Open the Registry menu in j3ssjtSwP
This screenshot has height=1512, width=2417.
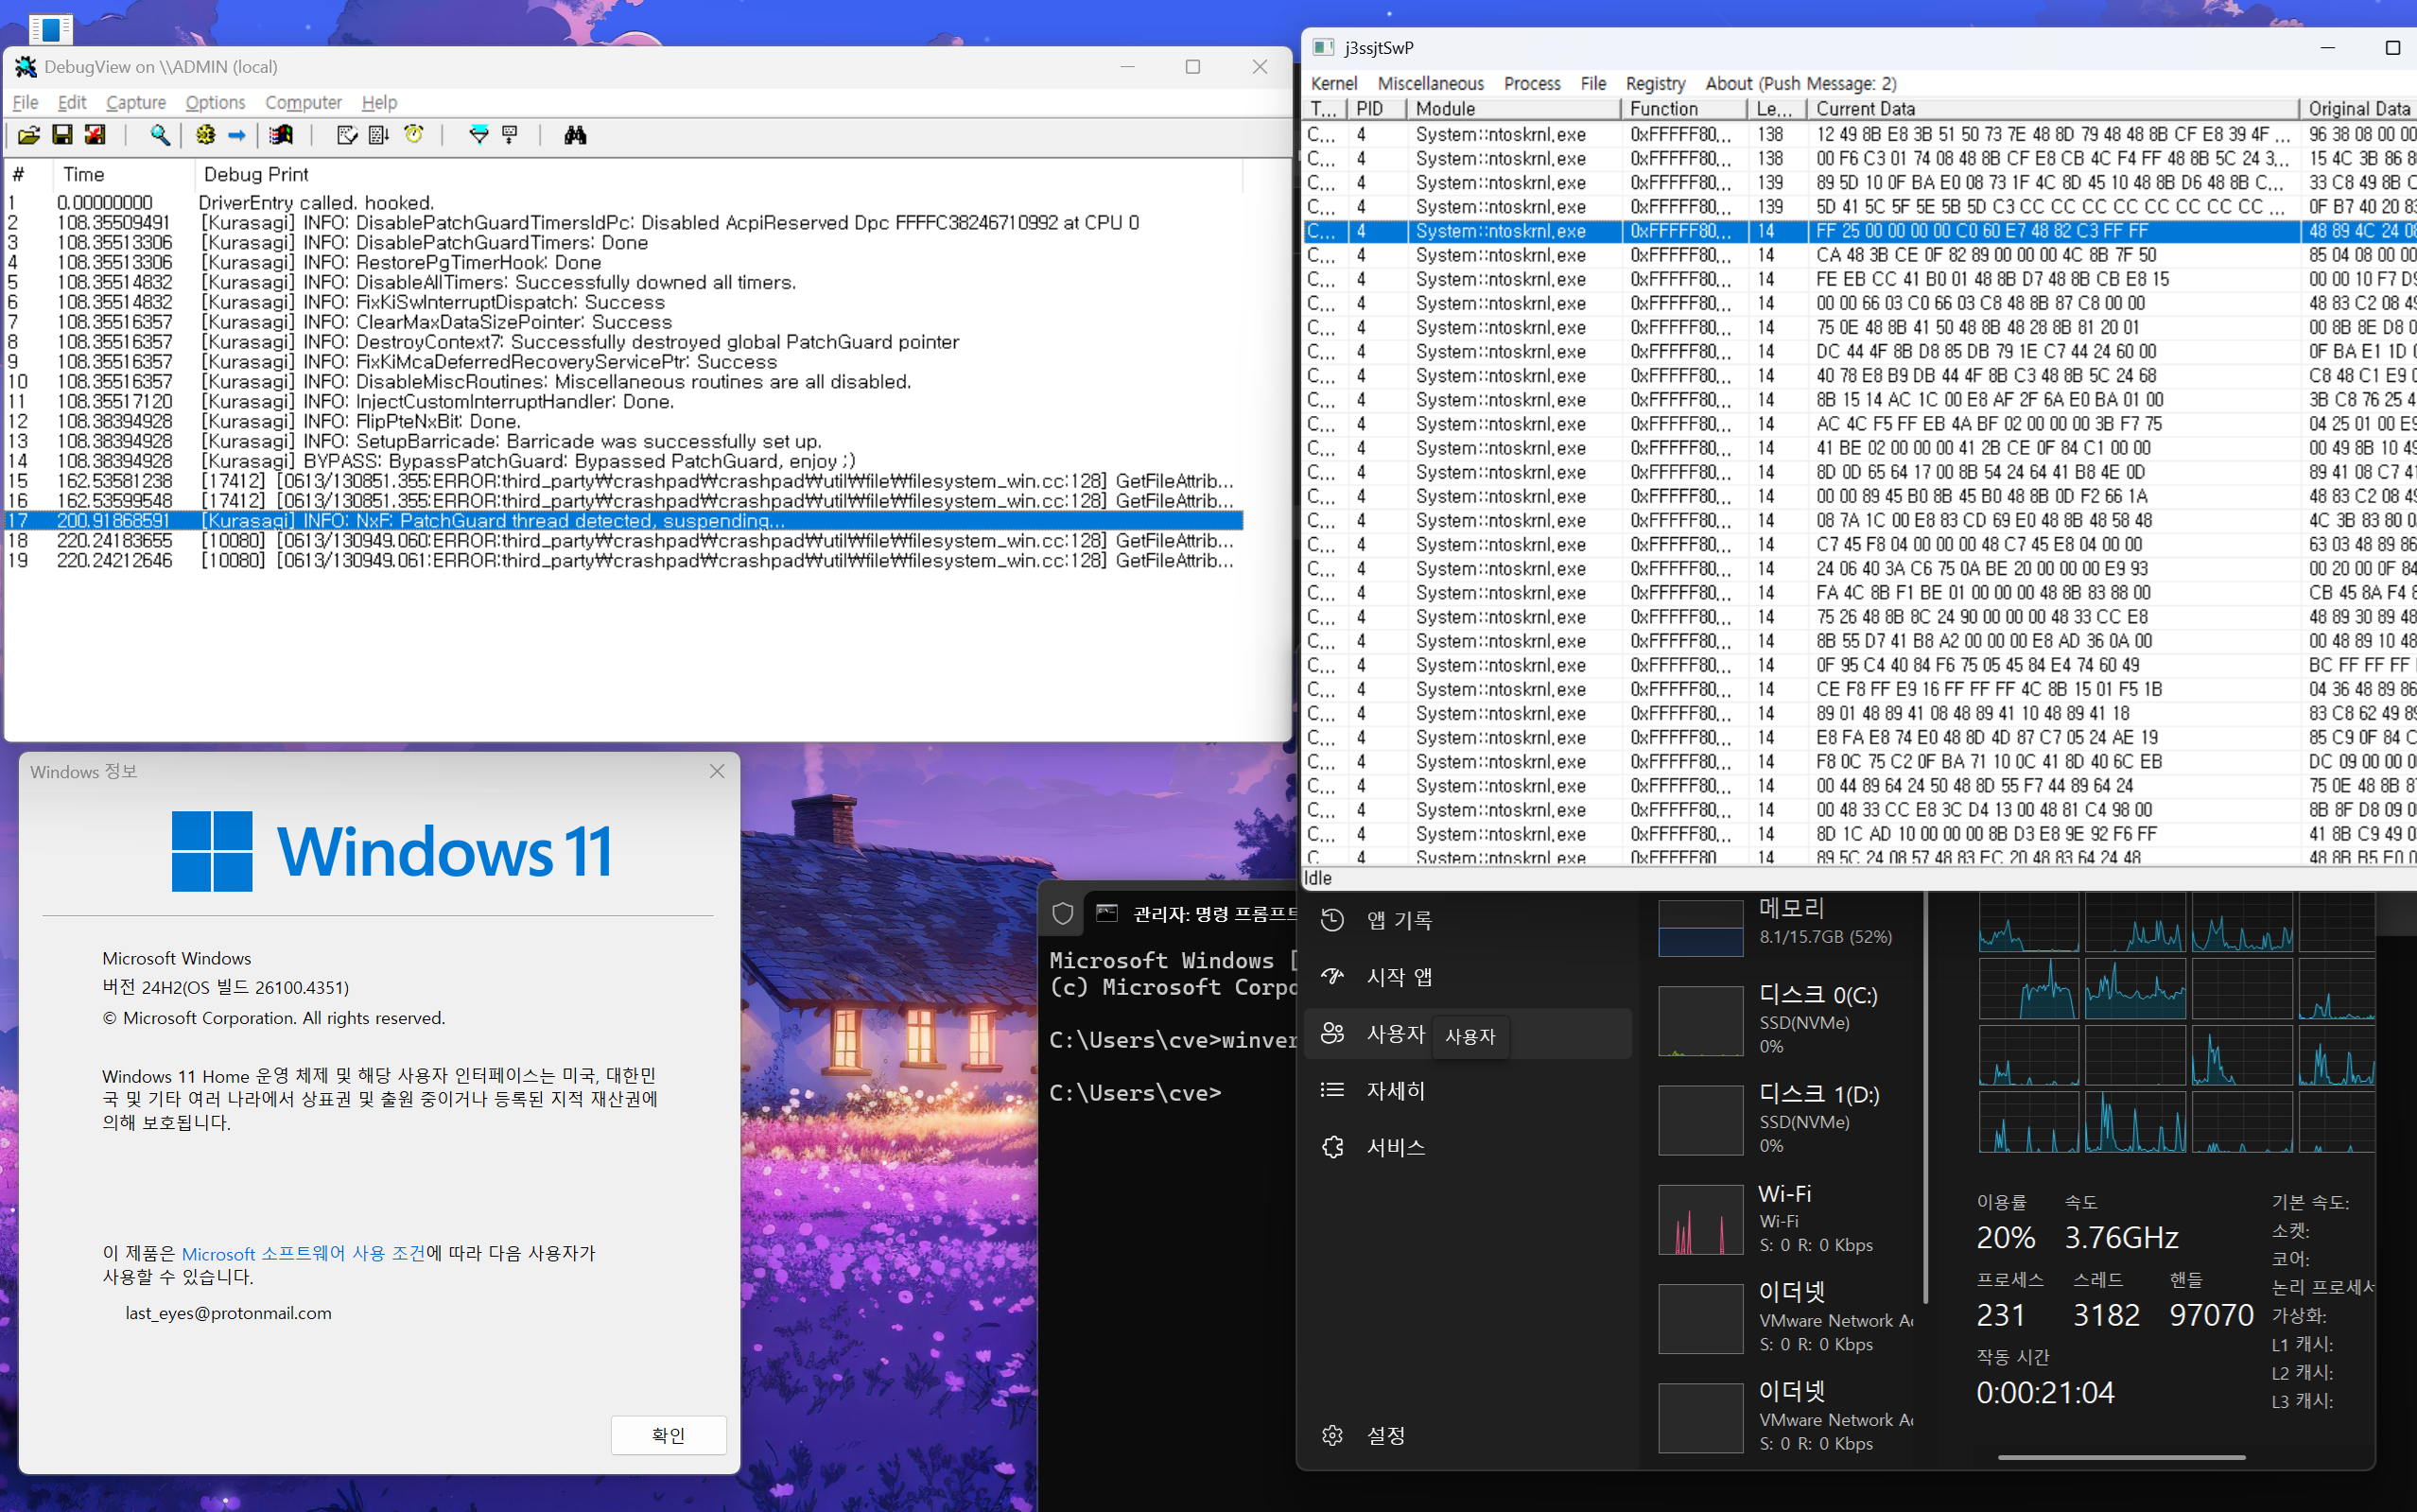(1655, 83)
